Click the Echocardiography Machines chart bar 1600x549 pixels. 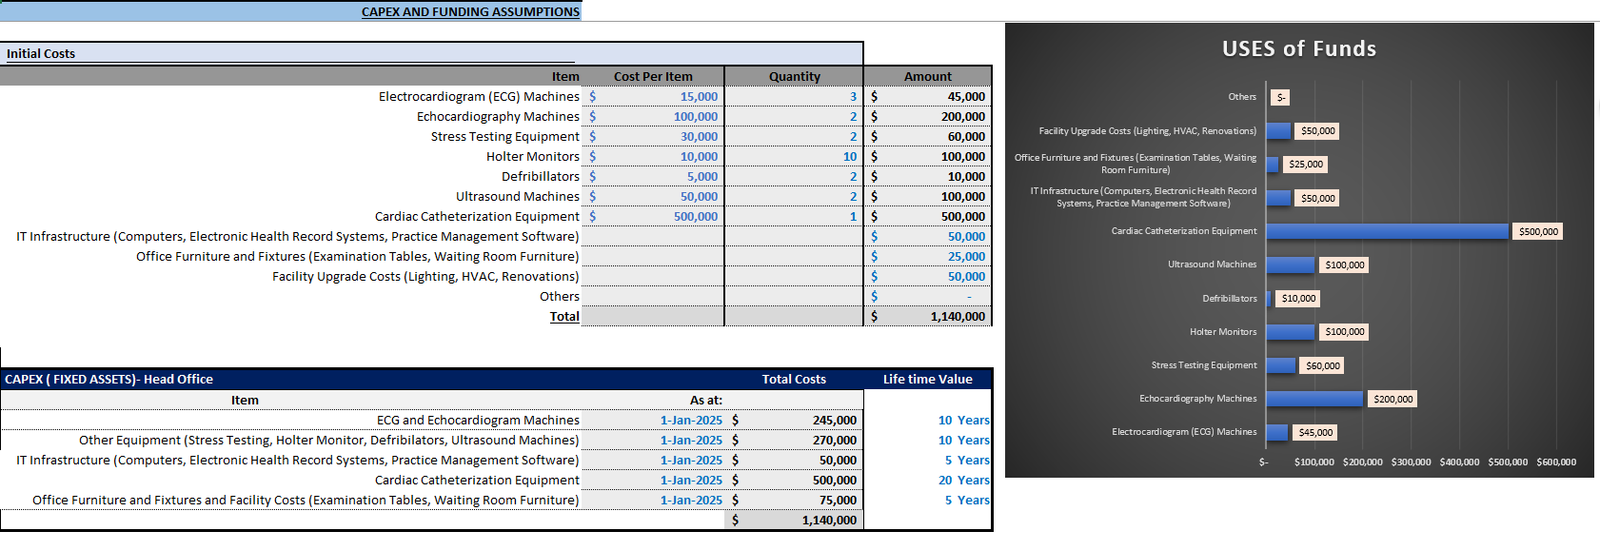pyautogui.click(x=1314, y=399)
